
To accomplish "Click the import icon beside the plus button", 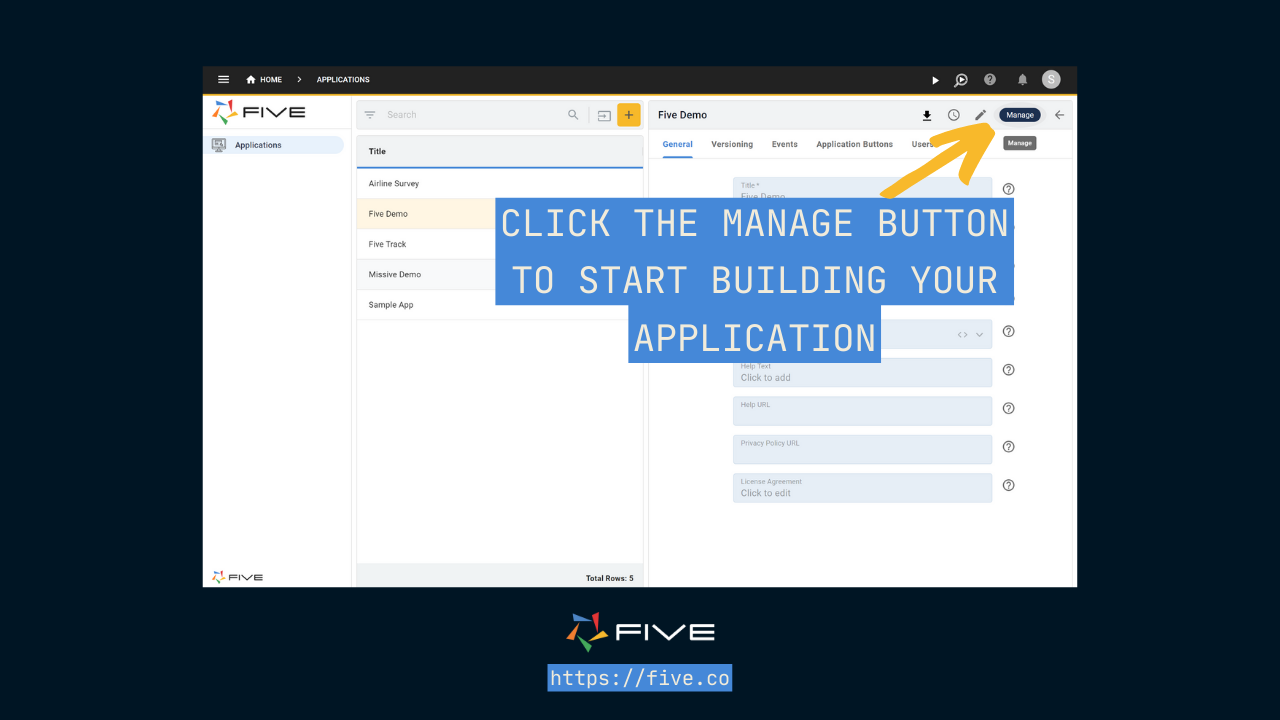I will tap(603, 115).
